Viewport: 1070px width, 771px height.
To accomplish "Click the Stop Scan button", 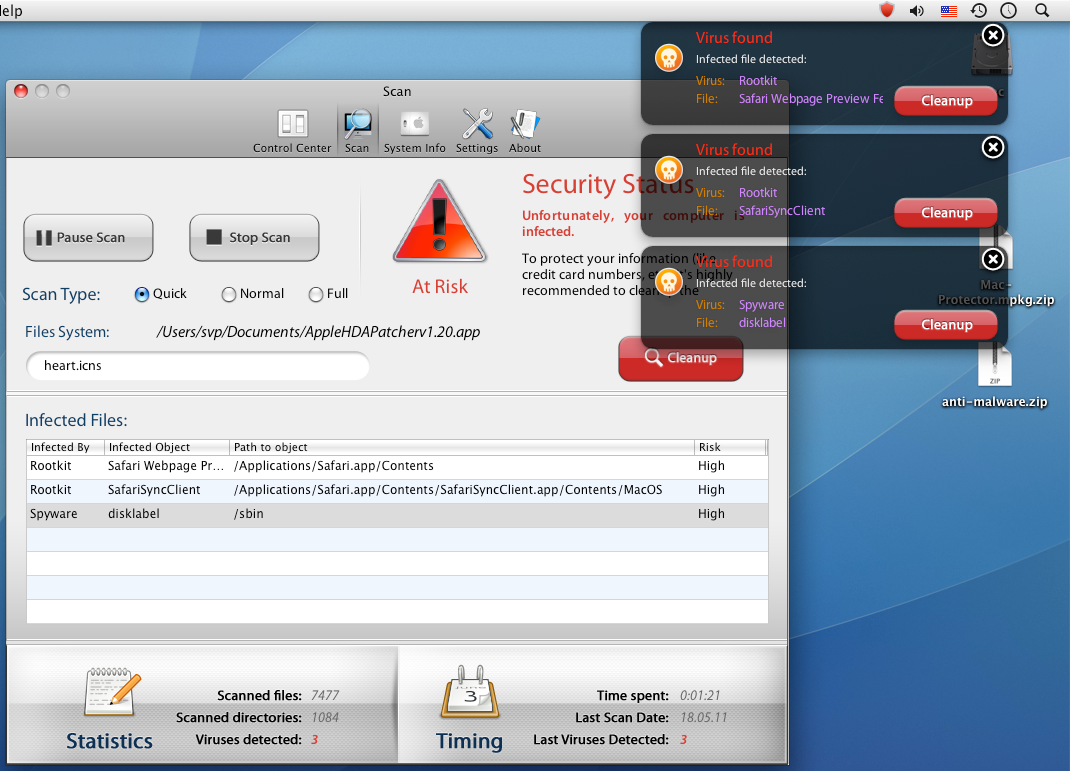I will click(254, 238).
